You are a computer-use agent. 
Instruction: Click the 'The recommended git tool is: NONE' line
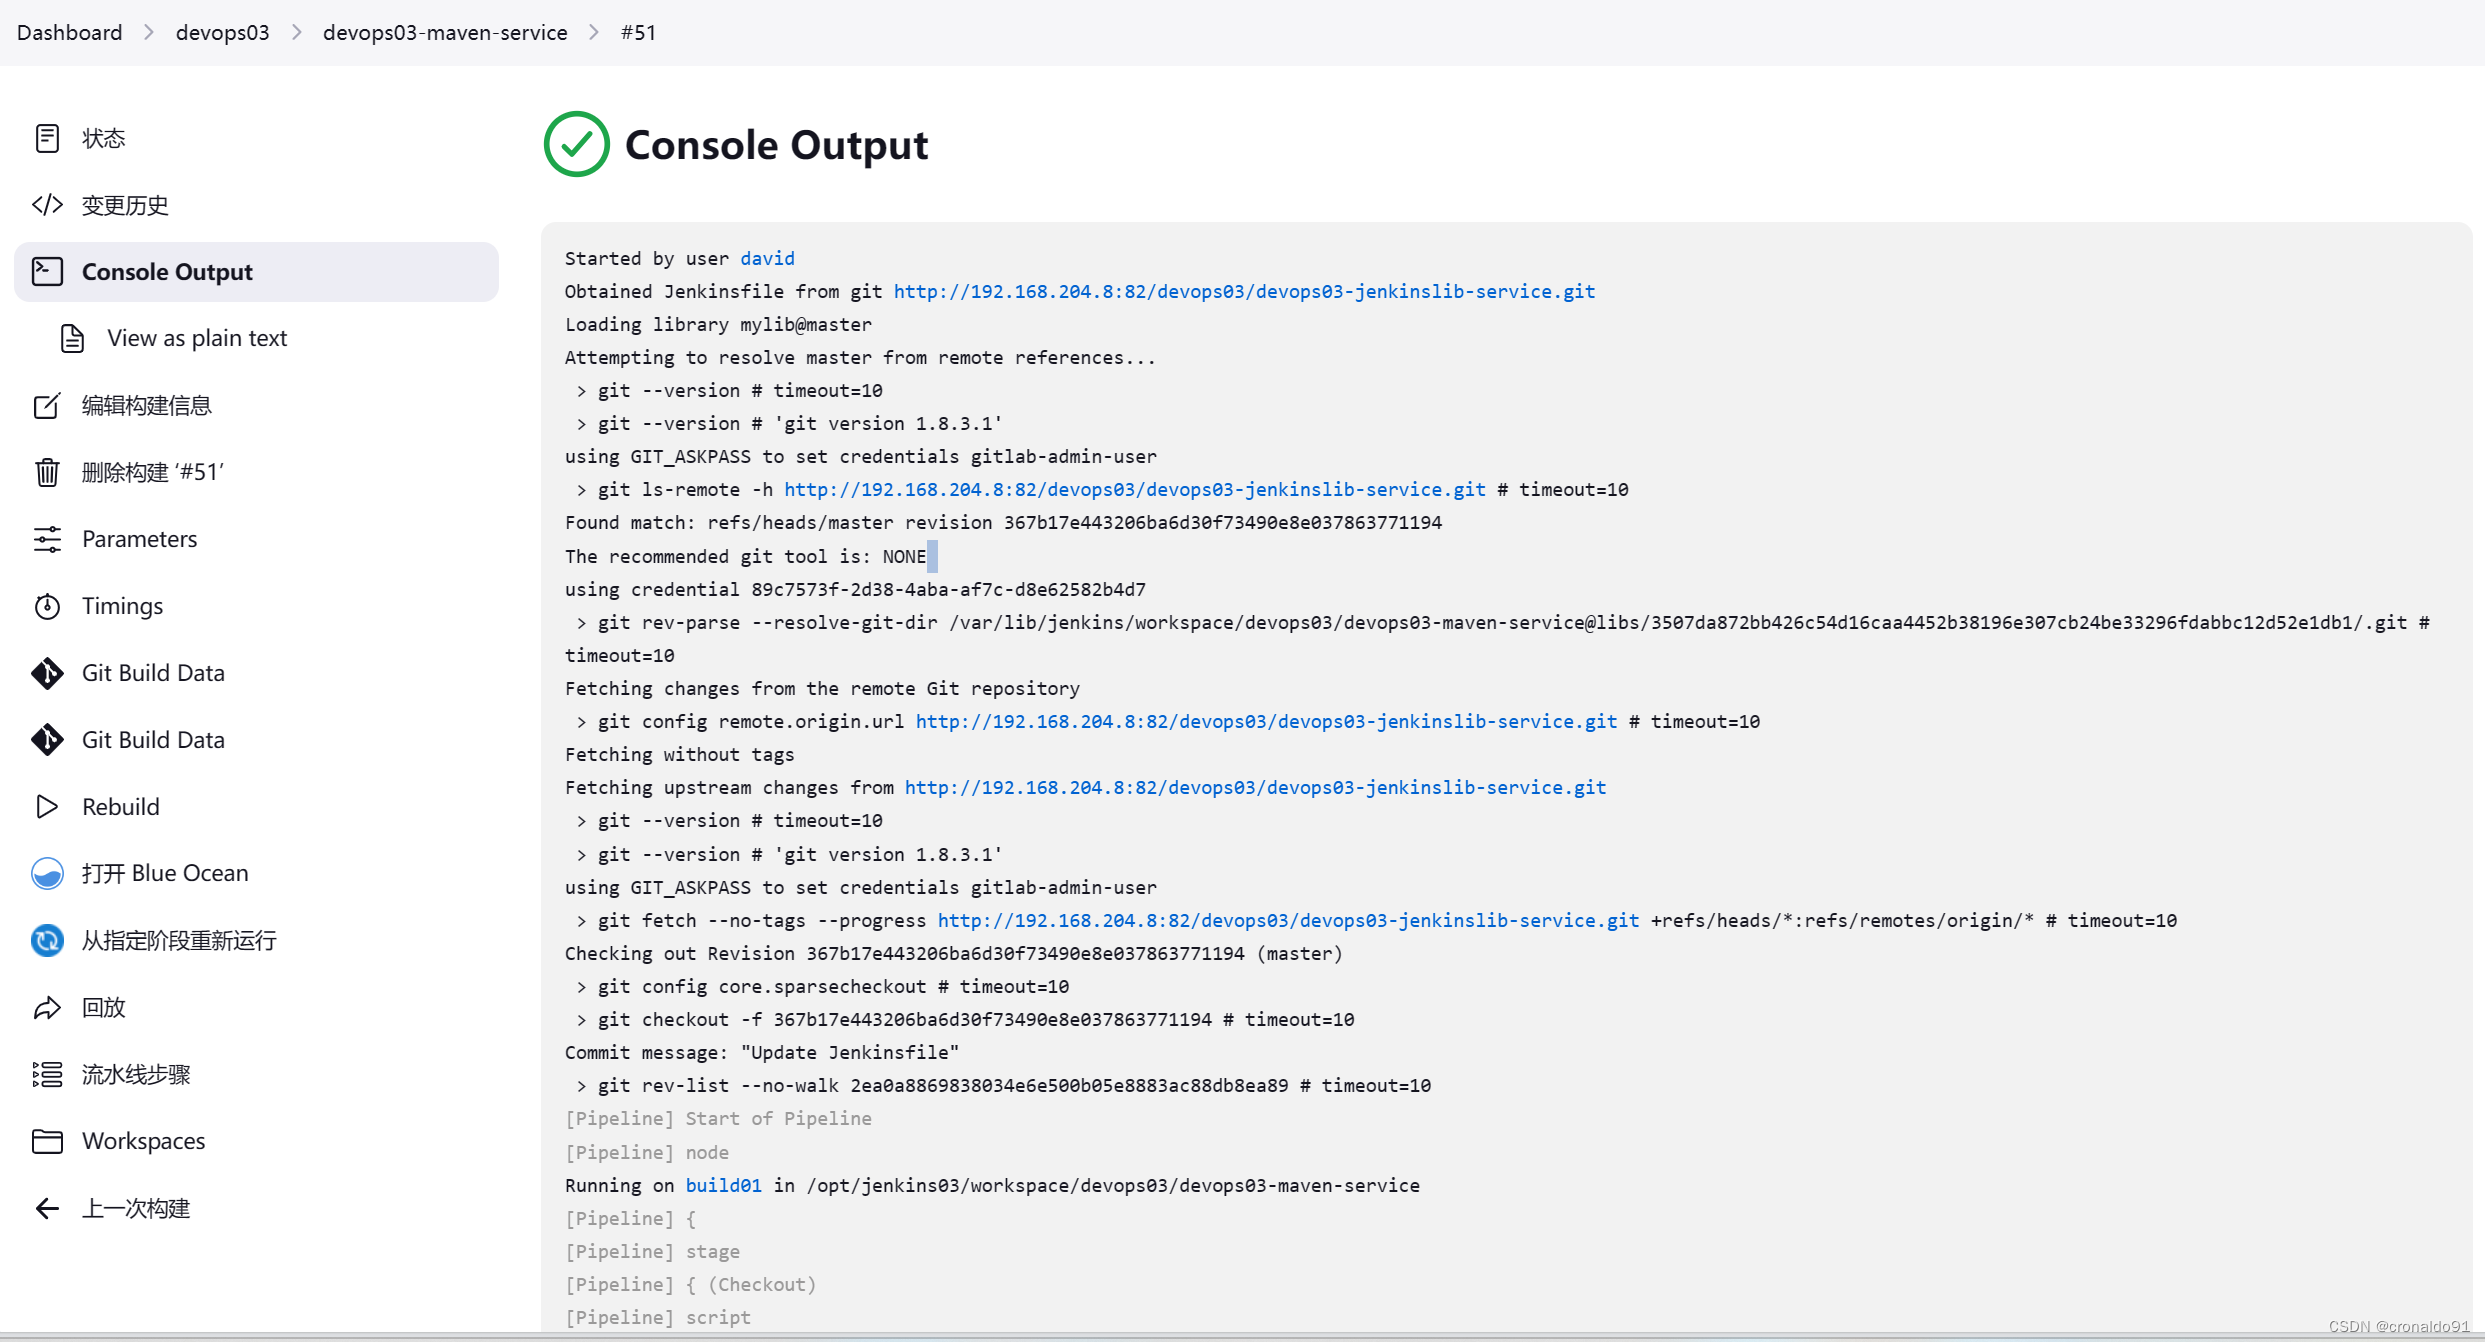pyautogui.click(x=745, y=556)
